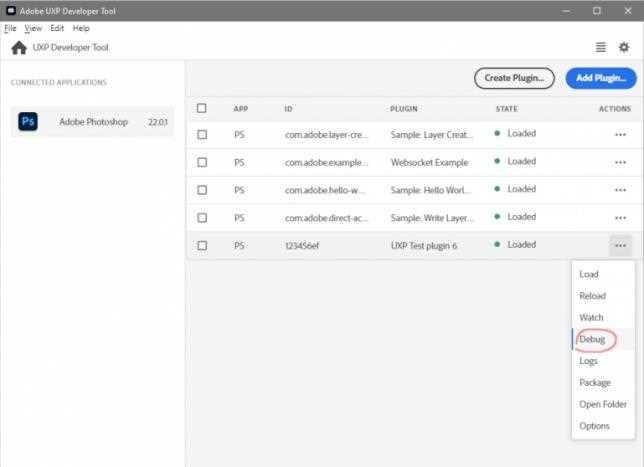Open actions menu for Websocket Example row
This screenshot has width=644, height=467.
point(620,162)
